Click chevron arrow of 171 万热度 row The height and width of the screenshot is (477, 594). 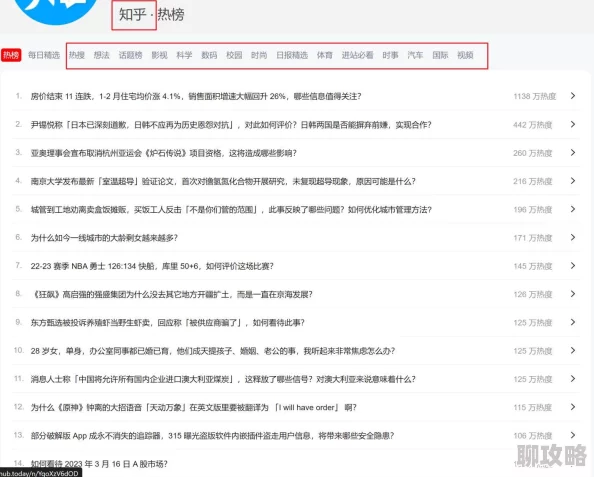pyautogui.click(x=573, y=238)
